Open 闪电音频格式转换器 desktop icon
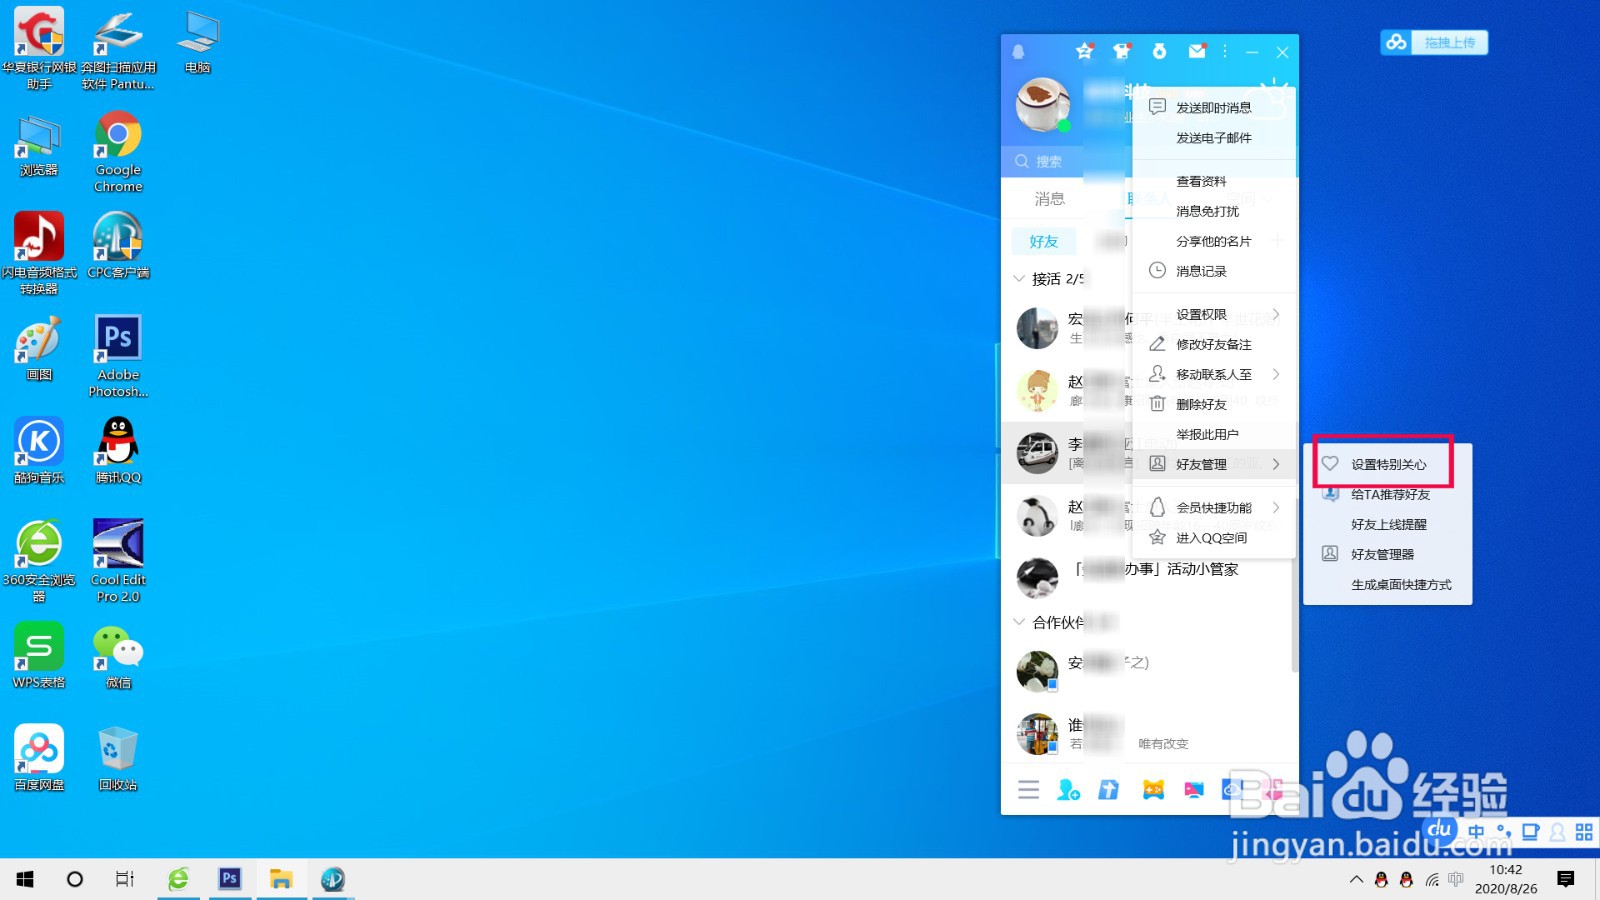Image resolution: width=1600 pixels, height=900 pixels. tap(39, 253)
